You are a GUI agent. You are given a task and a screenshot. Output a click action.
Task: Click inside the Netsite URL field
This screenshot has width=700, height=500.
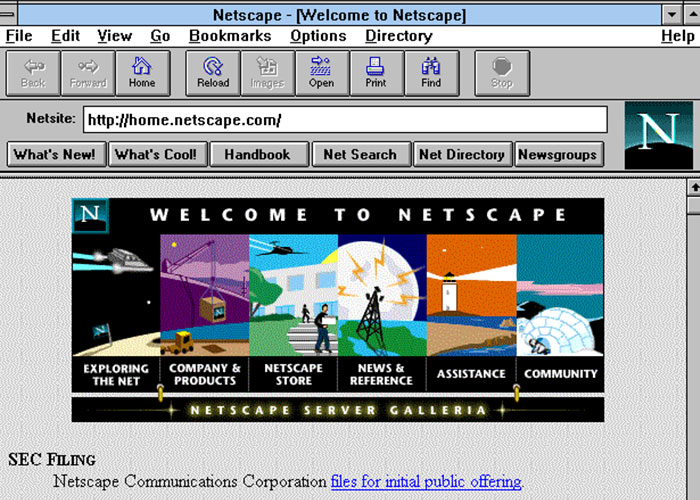coord(345,121)
